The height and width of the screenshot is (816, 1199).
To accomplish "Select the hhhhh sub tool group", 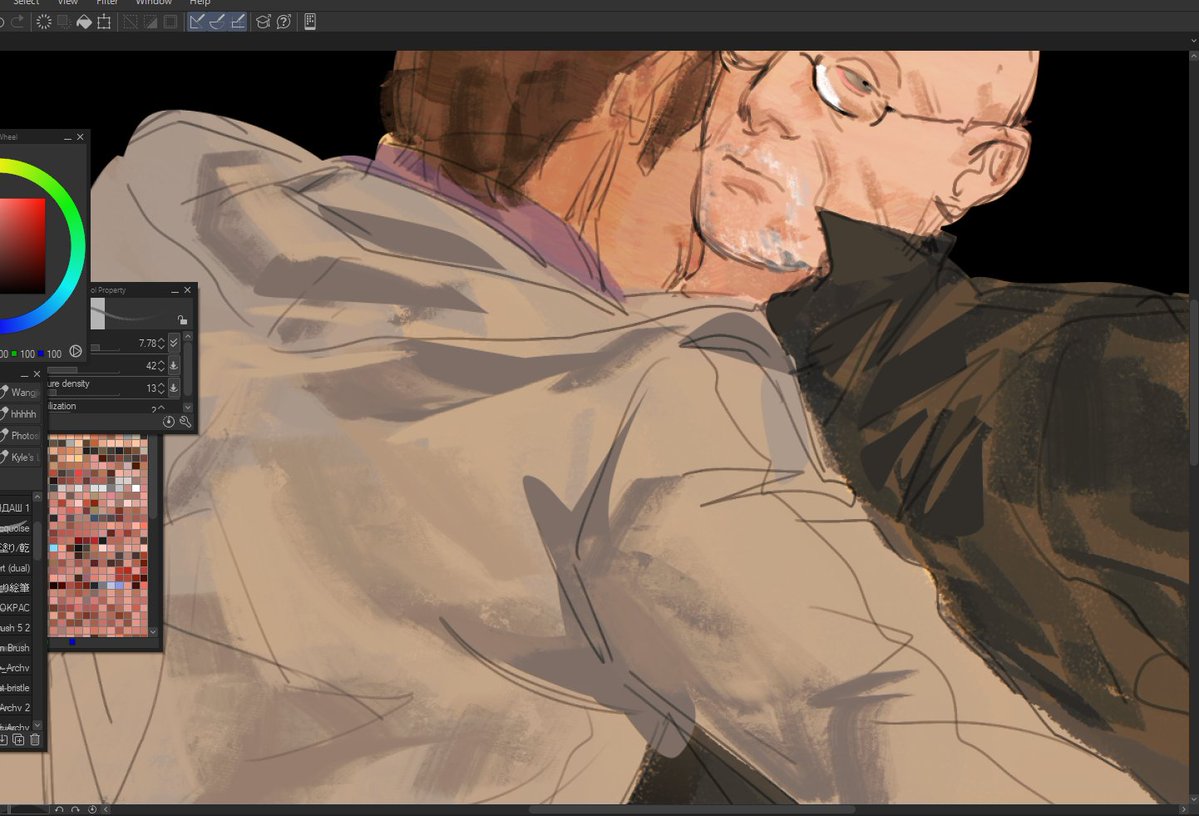I will (x=20, y=414).
